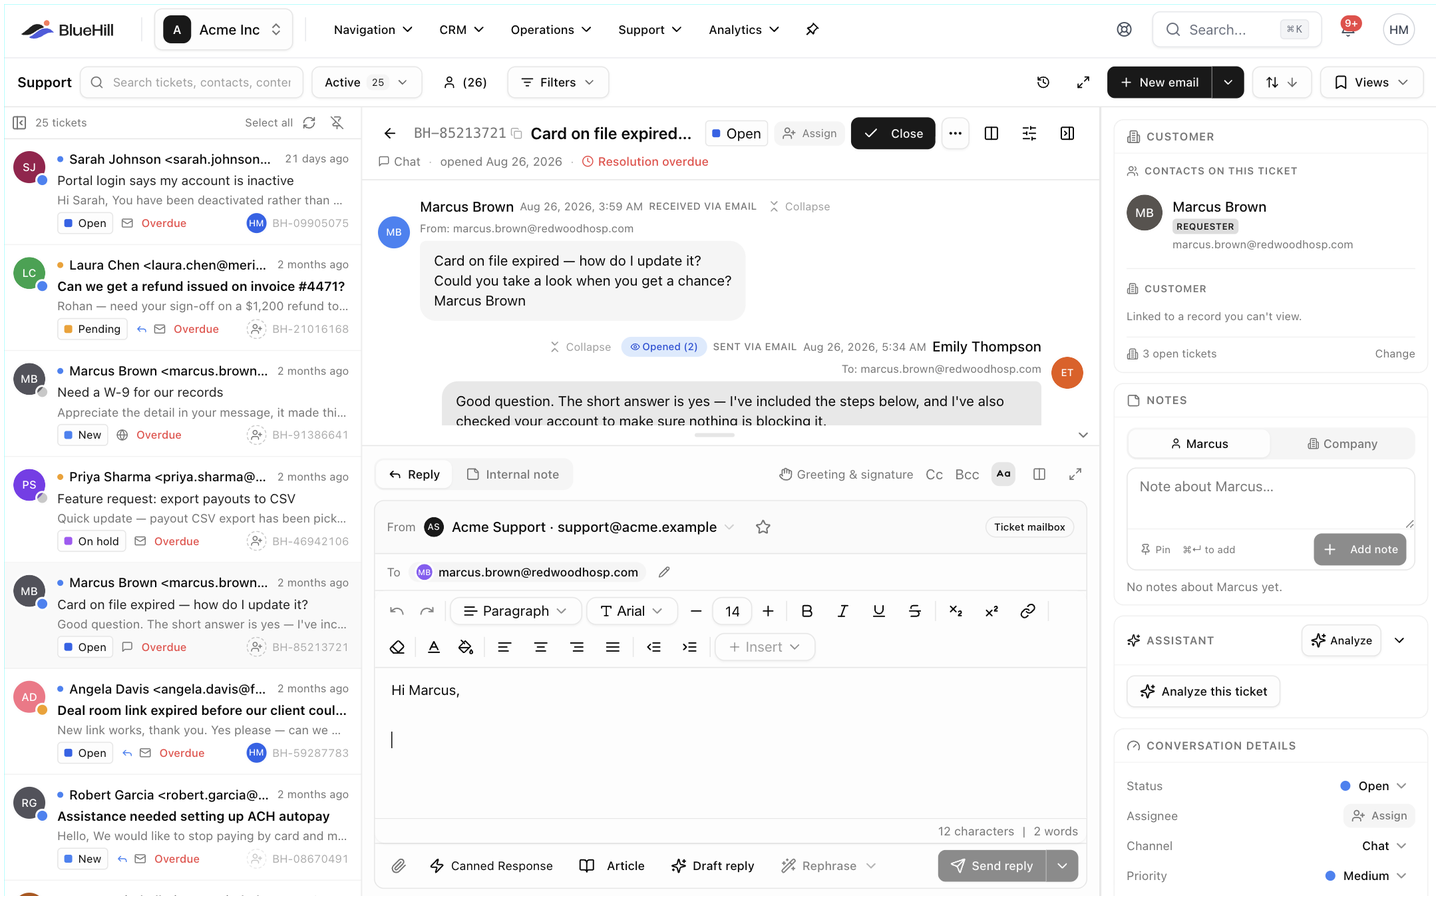Click the attach file paperclip icon
The image size is (1440, 900).
click(x=398, y=866)
